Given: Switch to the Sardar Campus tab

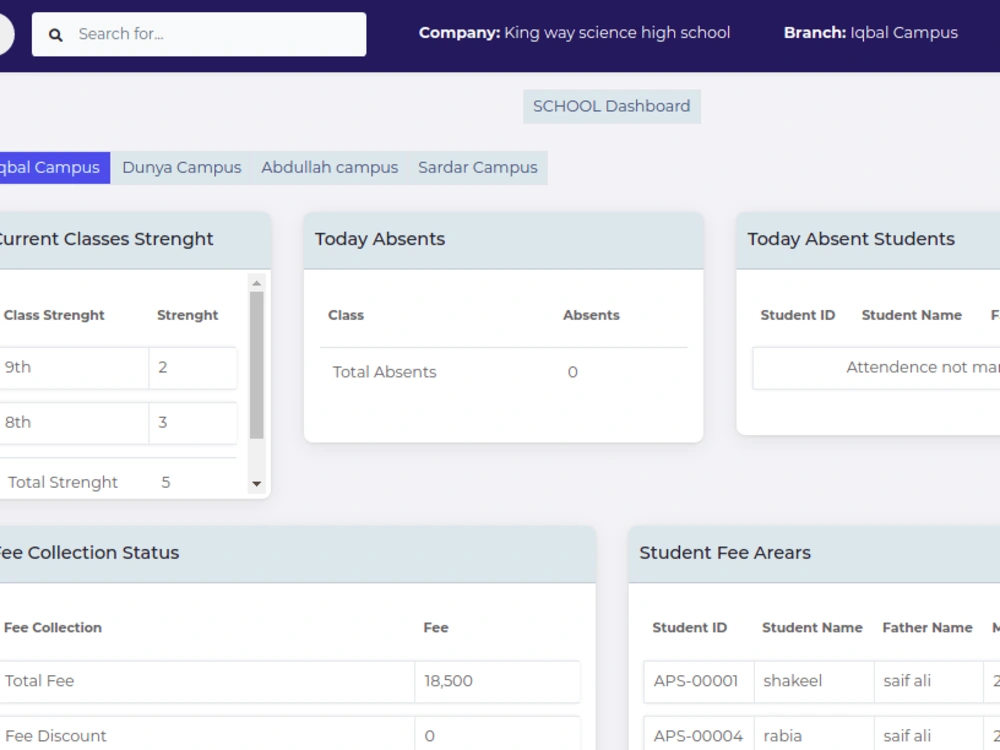Looking at the screenshot, I should coord(478,168).
